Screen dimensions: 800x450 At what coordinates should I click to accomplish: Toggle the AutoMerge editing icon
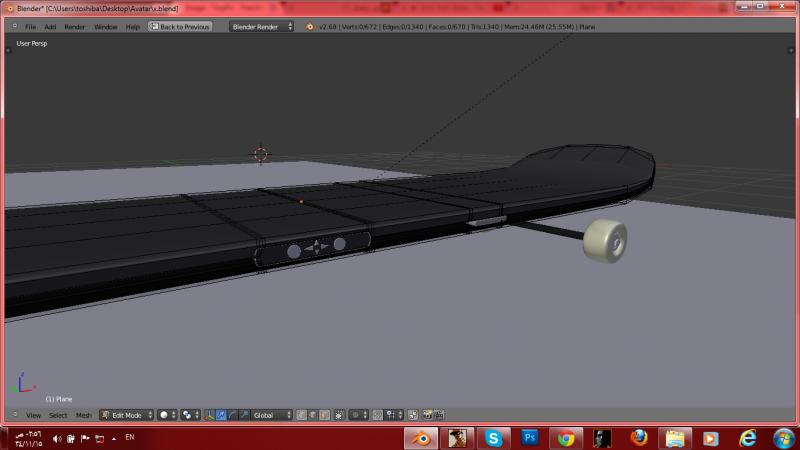coord(413,415)
